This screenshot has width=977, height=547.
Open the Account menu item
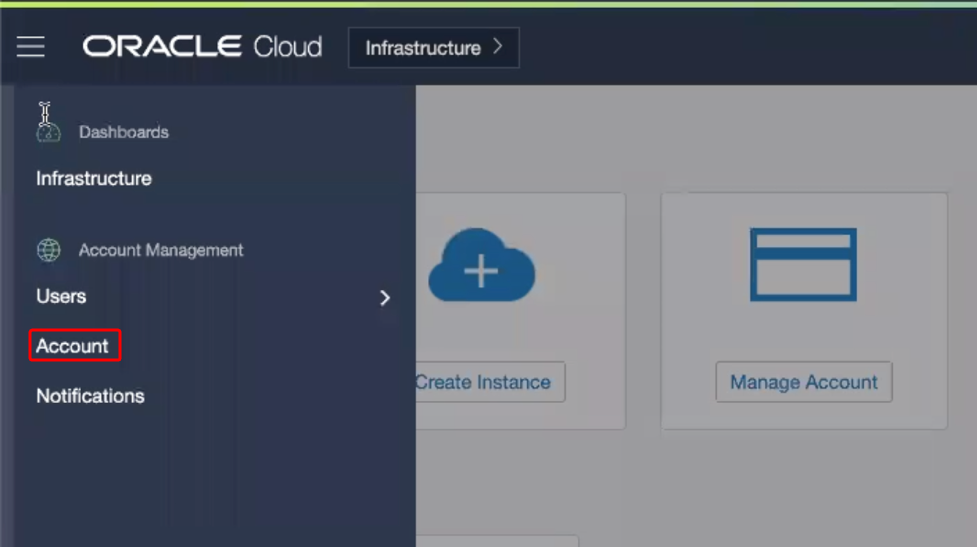pos(72,346)
